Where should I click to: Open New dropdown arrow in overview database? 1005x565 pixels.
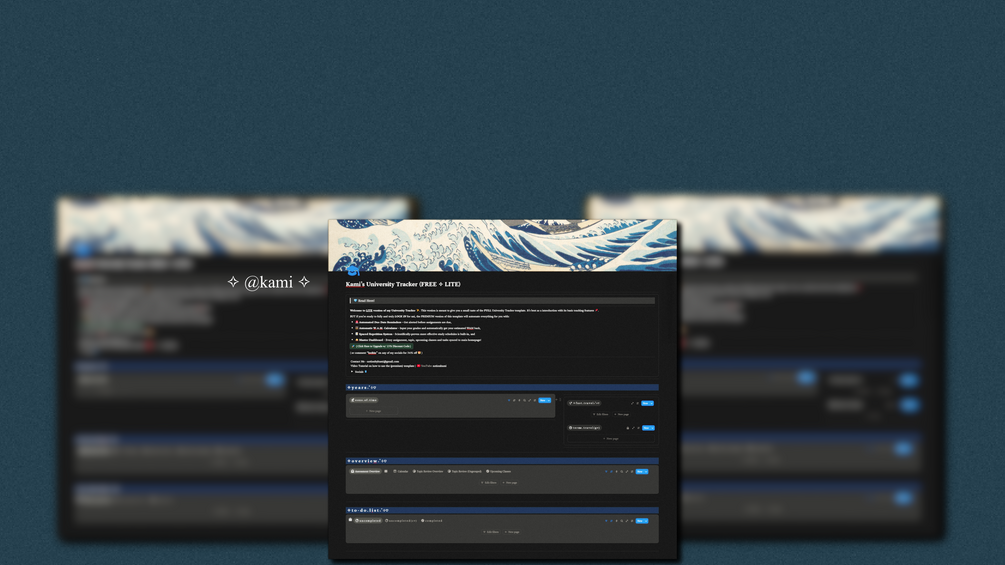coord(646,471)
